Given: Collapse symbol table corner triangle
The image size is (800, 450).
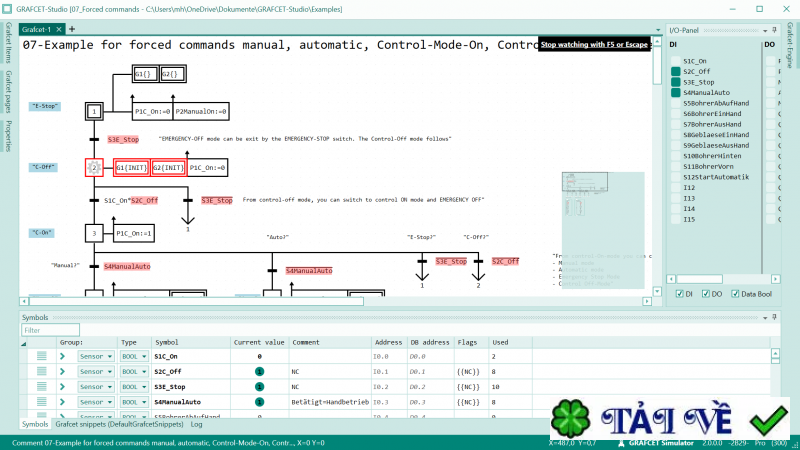Looking at the screenshot, I should [x=23, y=344].
